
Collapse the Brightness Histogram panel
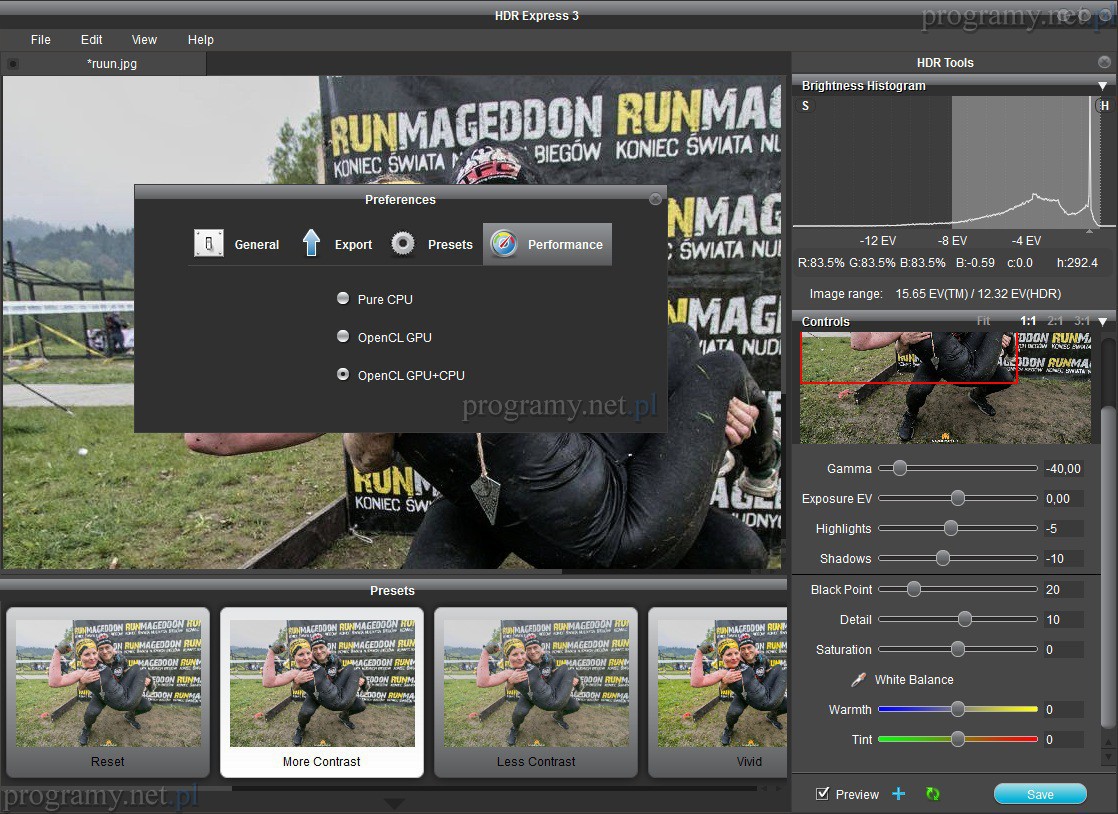[x=1102, y=86]
